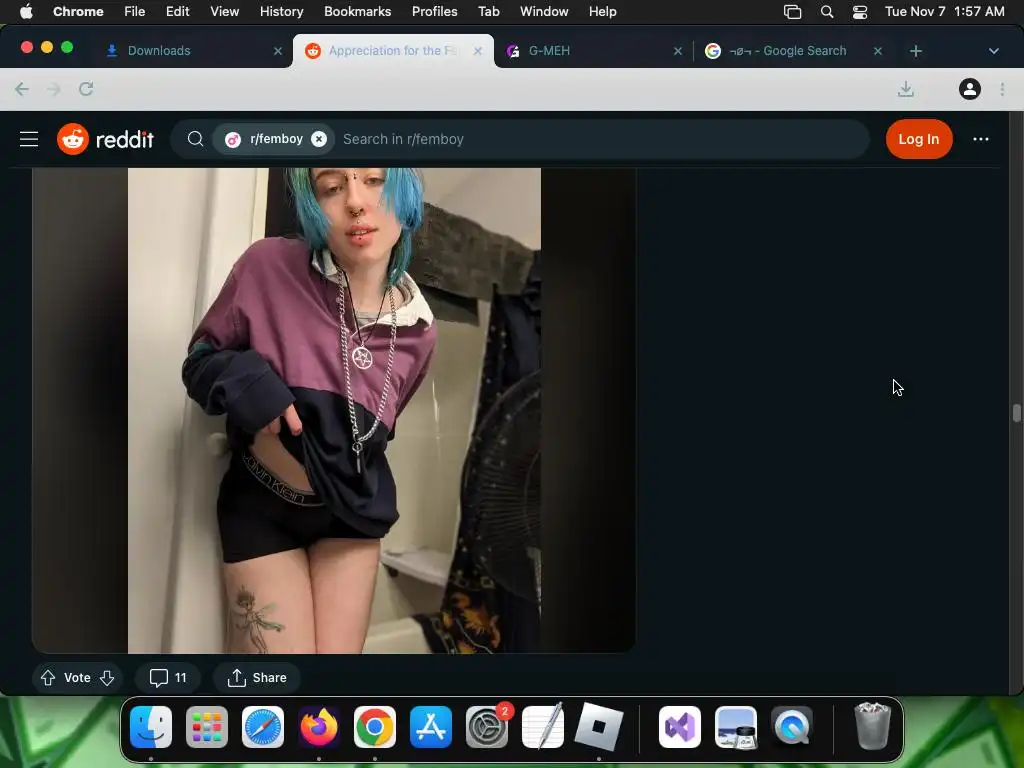Open the three-dot more options menu on Reddit
1024x768 pixels.
980,139
